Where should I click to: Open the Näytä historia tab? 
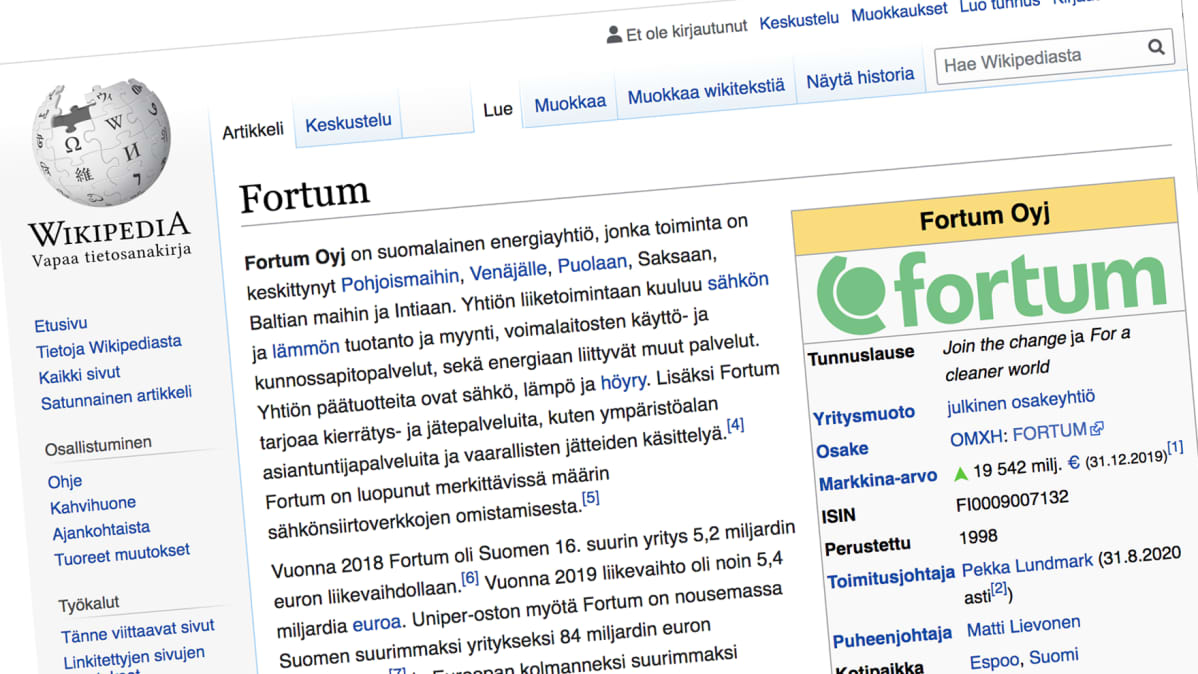pyautogui.click(x=860, y=77)
